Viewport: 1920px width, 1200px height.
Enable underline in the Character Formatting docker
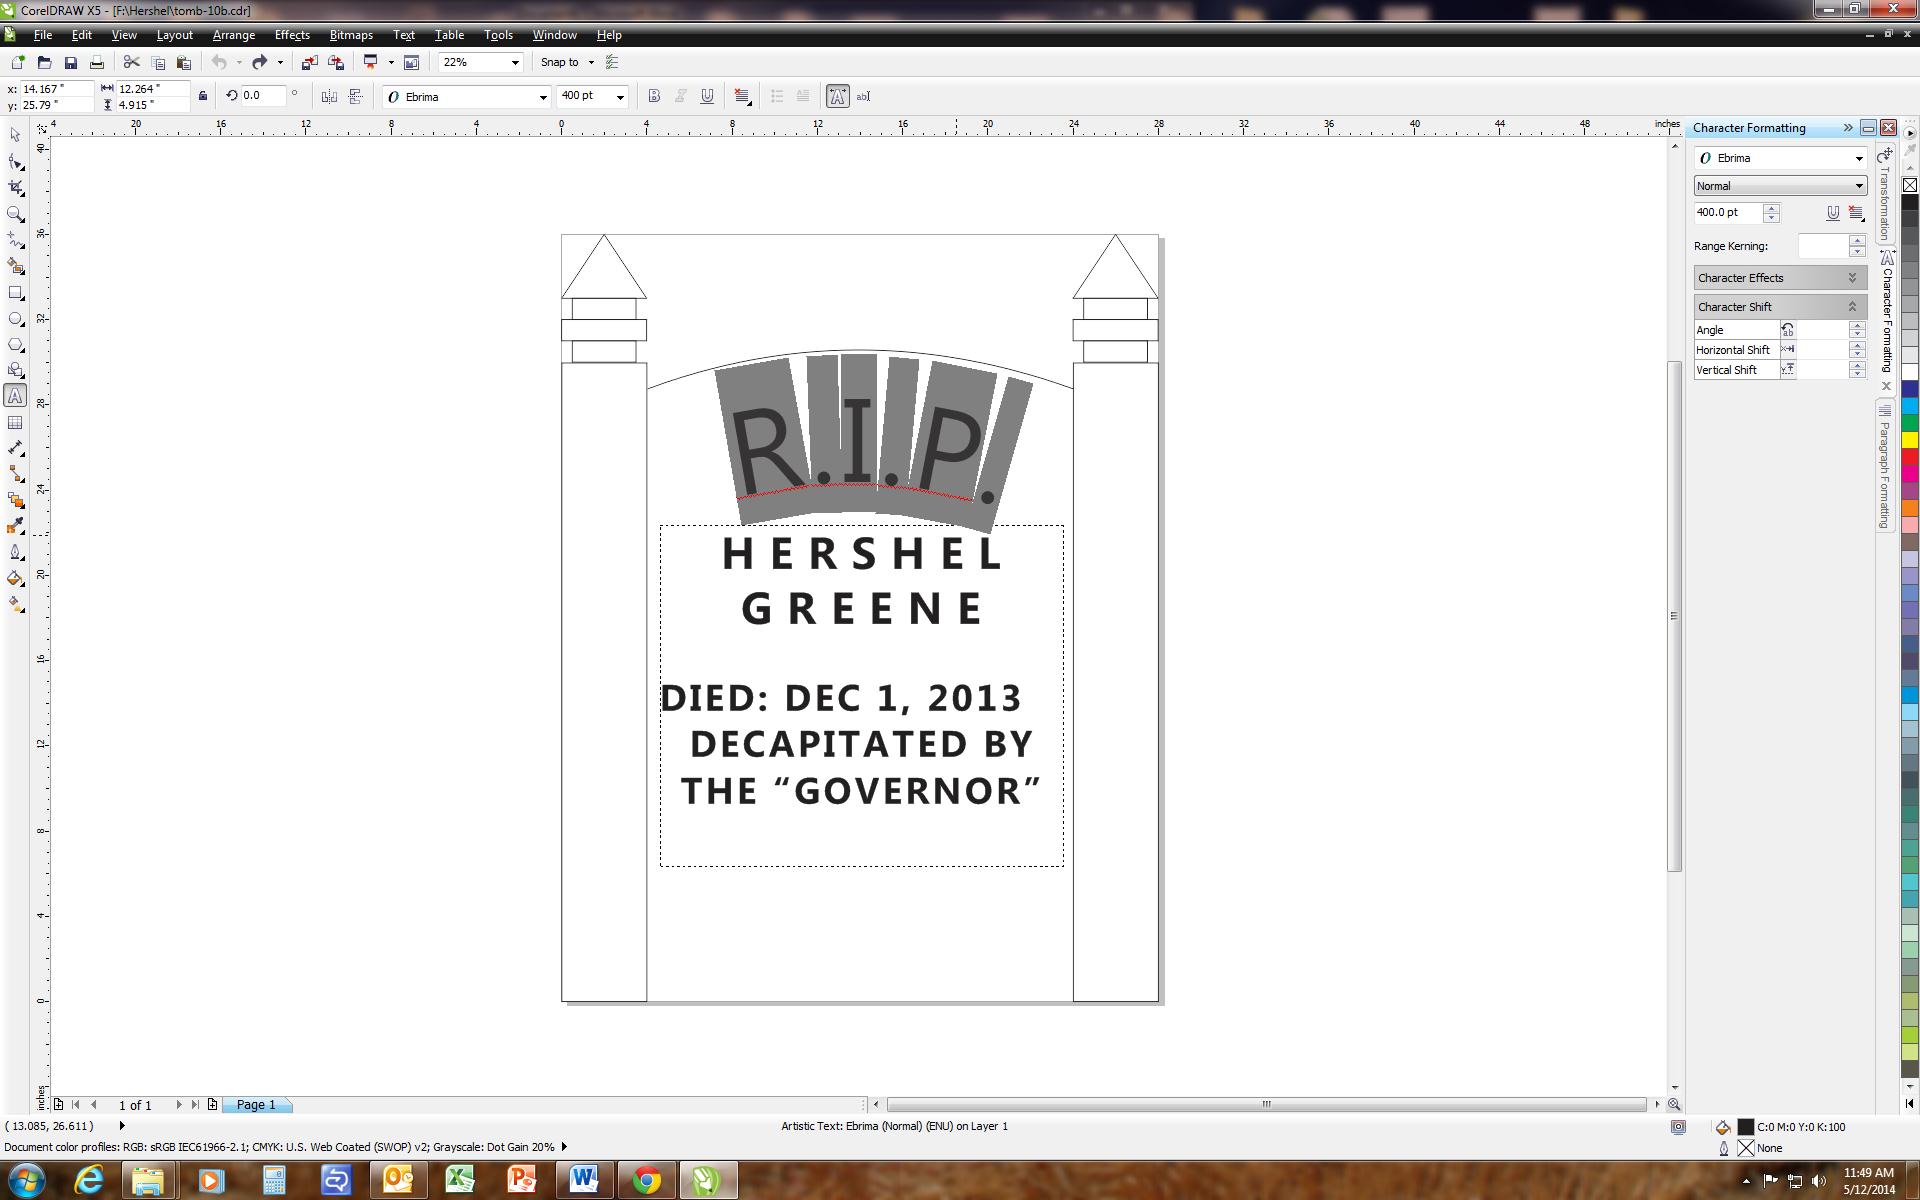(x=1834, y=213)
